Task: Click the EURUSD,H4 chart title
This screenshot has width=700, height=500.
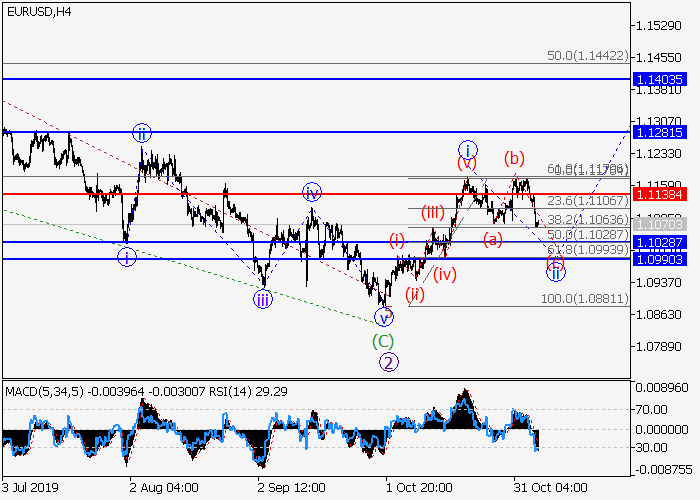Action: pyautogui.click(x=37, y=11)
